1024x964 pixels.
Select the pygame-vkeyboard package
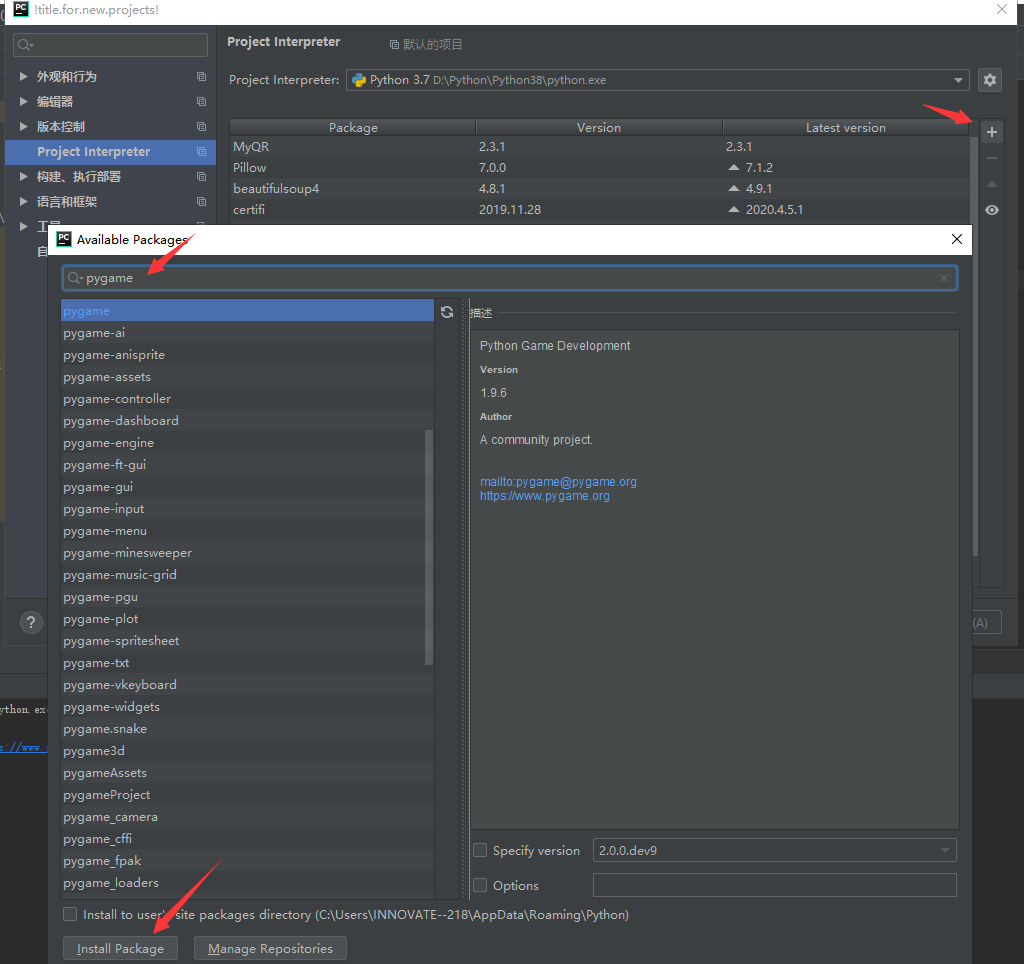point(247,684)
